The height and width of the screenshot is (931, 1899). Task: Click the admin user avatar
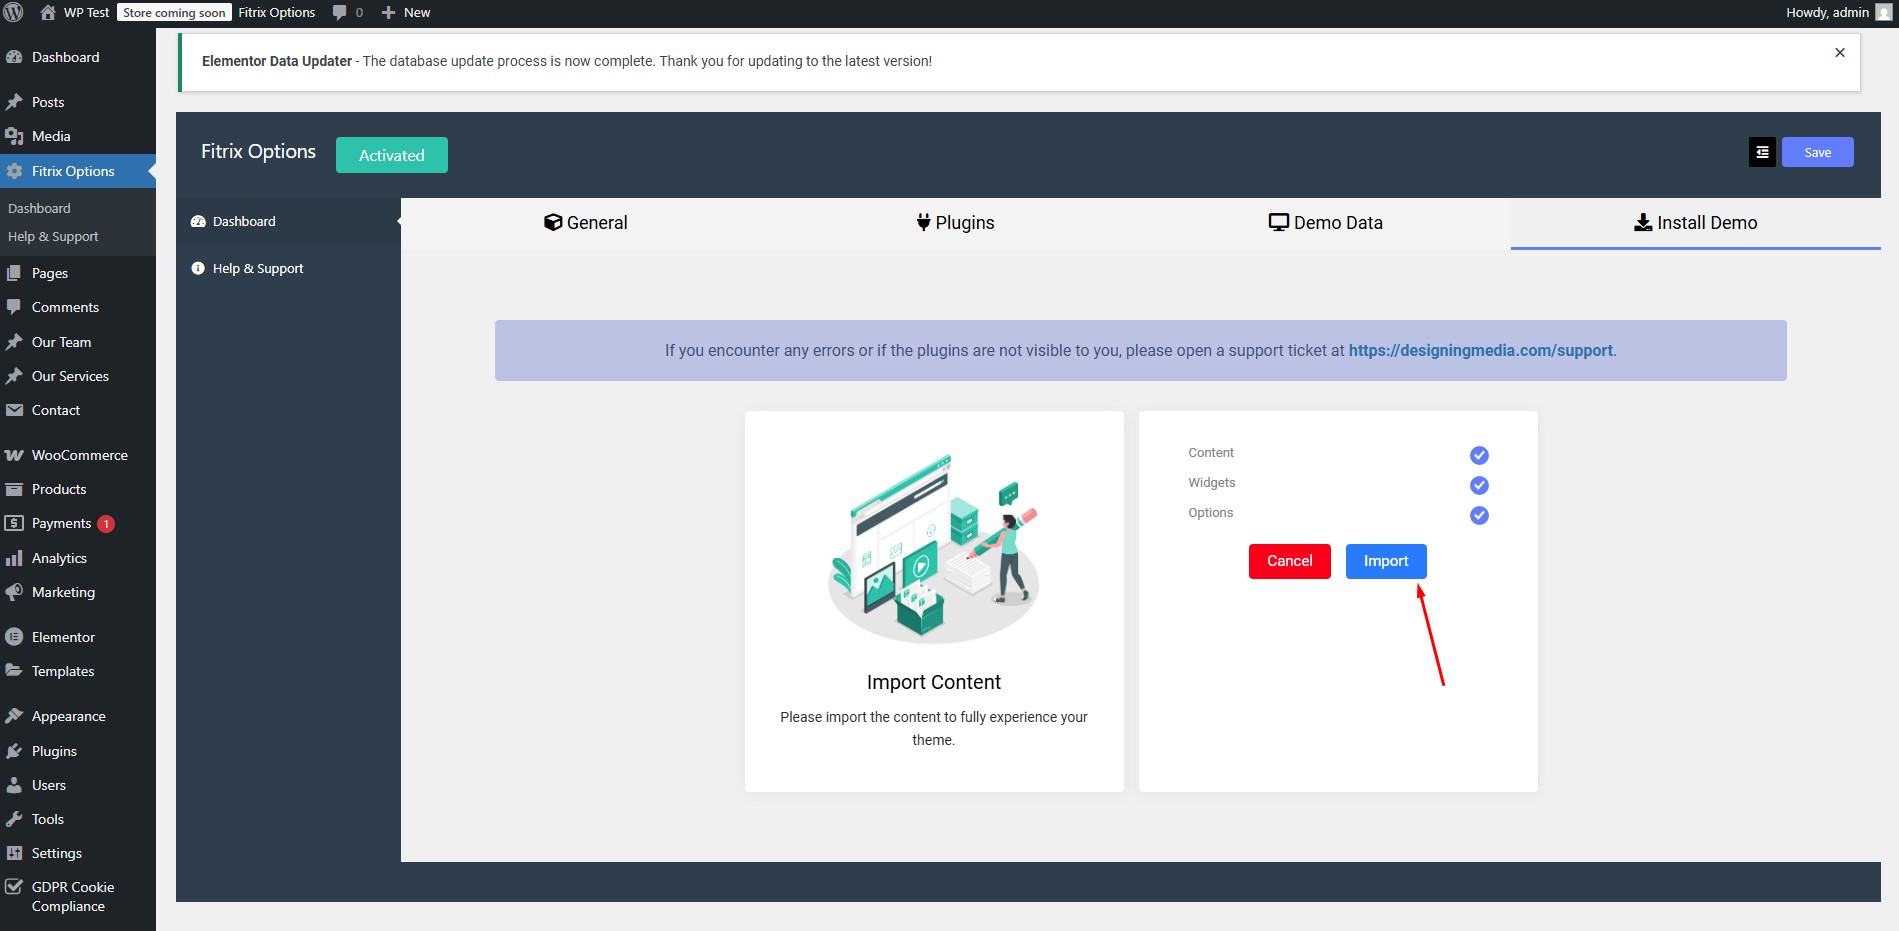pyautogui.click(x=1883, y=13)
